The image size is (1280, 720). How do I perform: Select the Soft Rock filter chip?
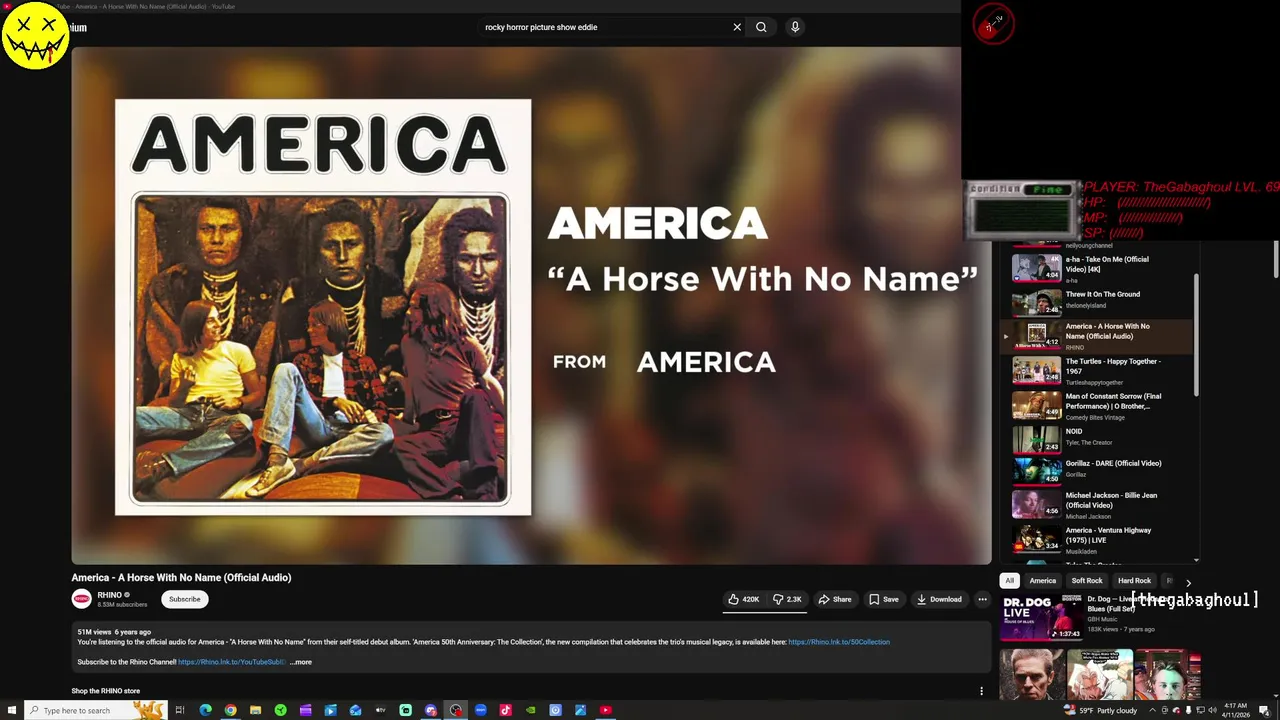point(1087,580)
